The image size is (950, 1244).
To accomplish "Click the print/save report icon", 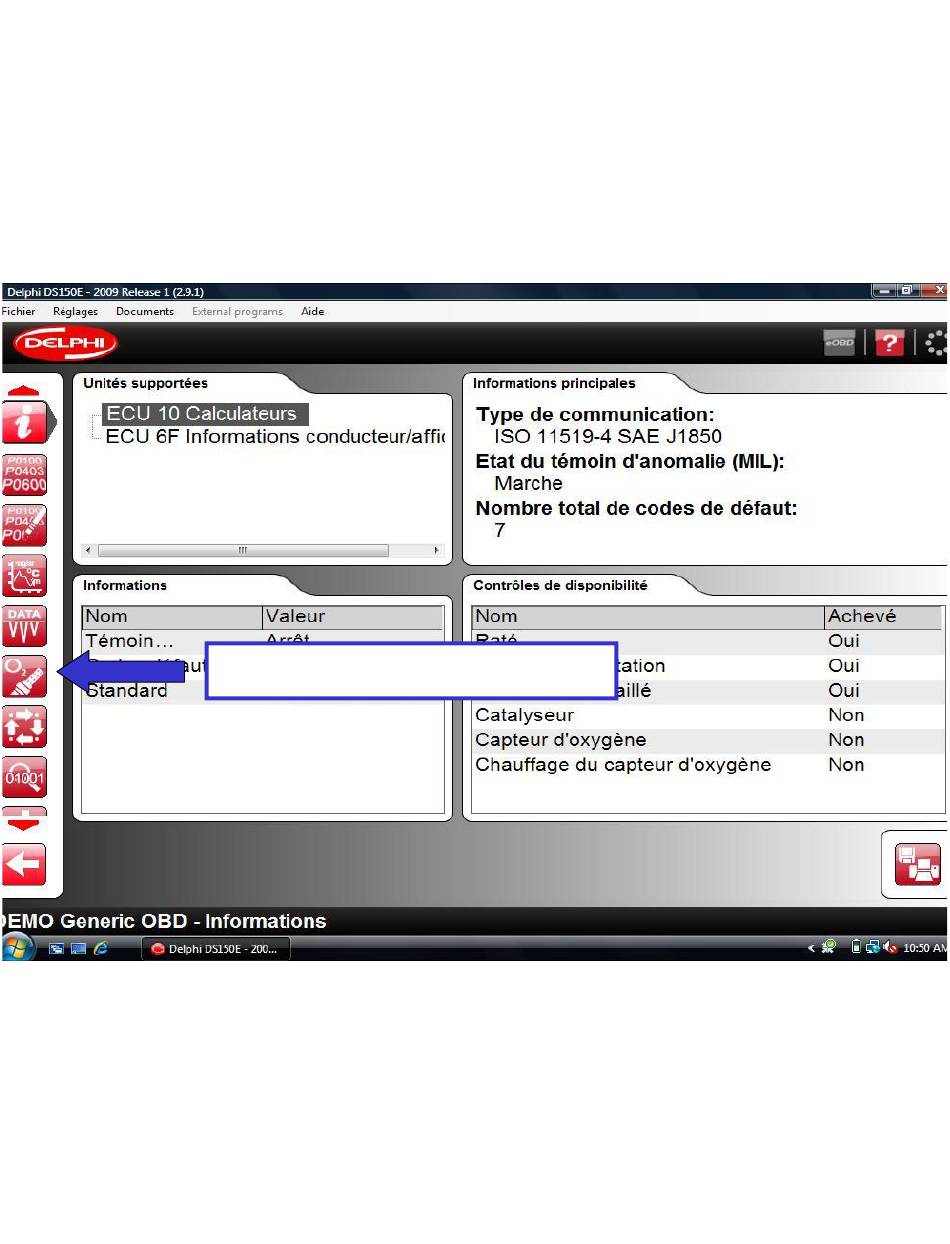I will pos(918,864).
